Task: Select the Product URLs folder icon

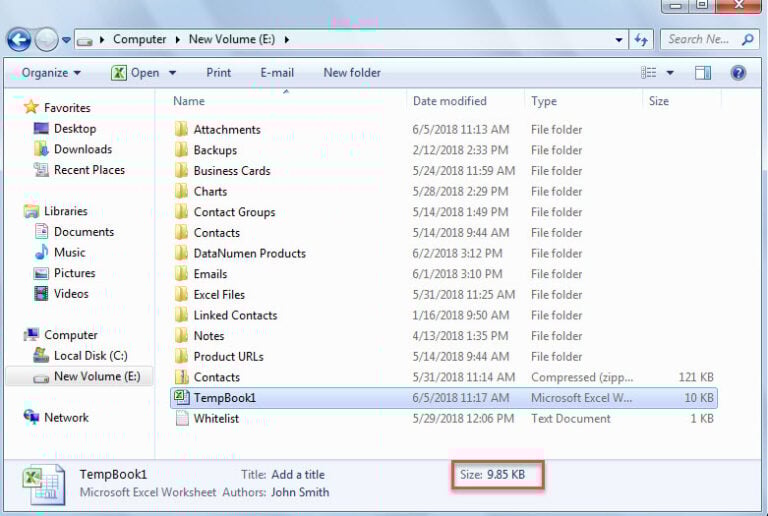Action: (x=181, y=356)
